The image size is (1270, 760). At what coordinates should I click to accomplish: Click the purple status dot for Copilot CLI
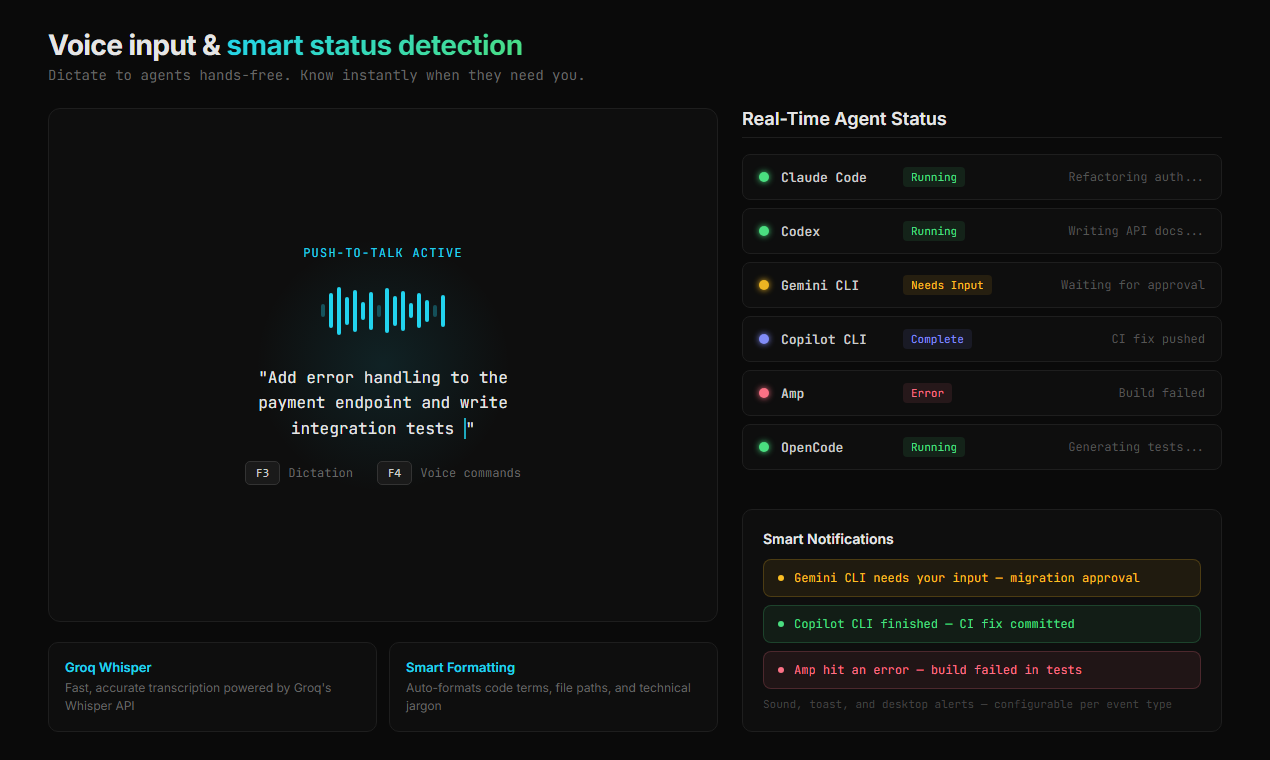(x=764, y=339)
